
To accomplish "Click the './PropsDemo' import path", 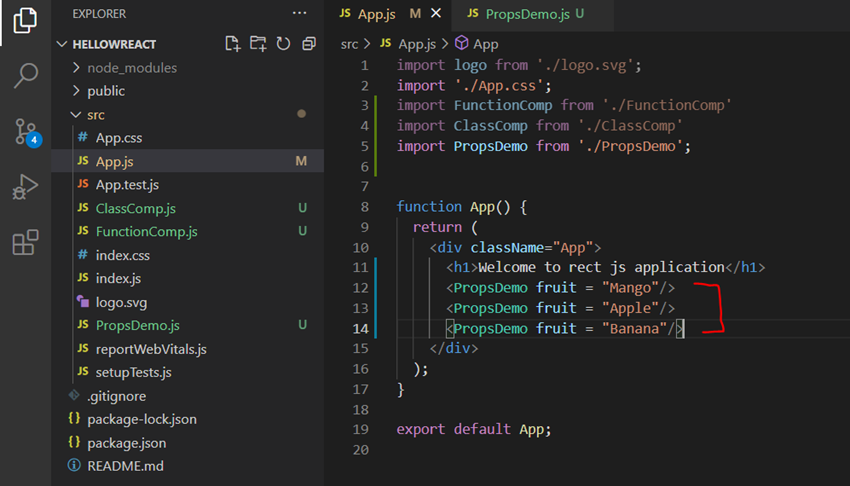I will (630, 146).
